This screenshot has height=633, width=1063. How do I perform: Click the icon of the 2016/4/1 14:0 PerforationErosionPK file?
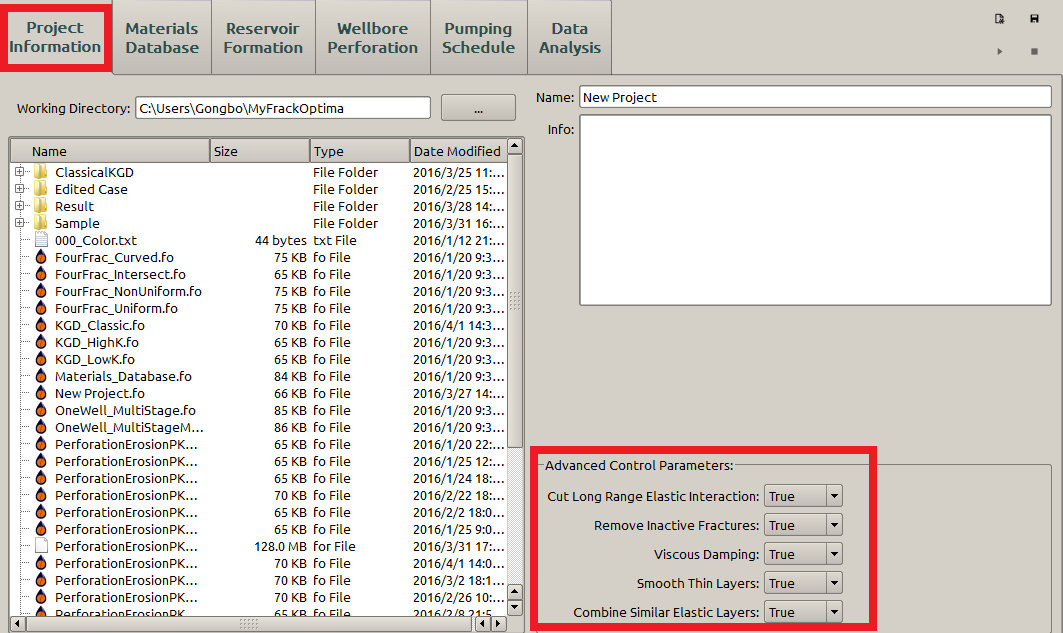click(41, 563)
